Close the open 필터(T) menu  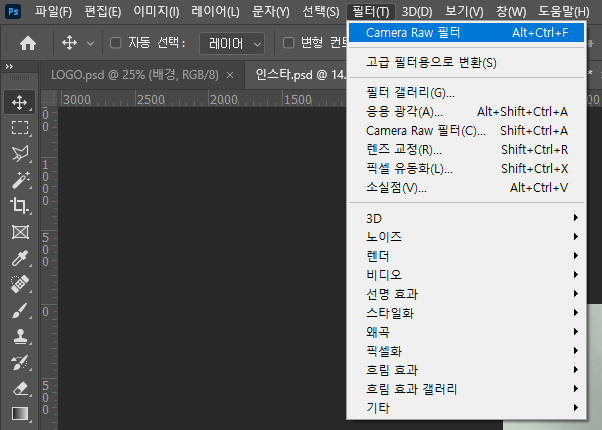tap(371, 12)
